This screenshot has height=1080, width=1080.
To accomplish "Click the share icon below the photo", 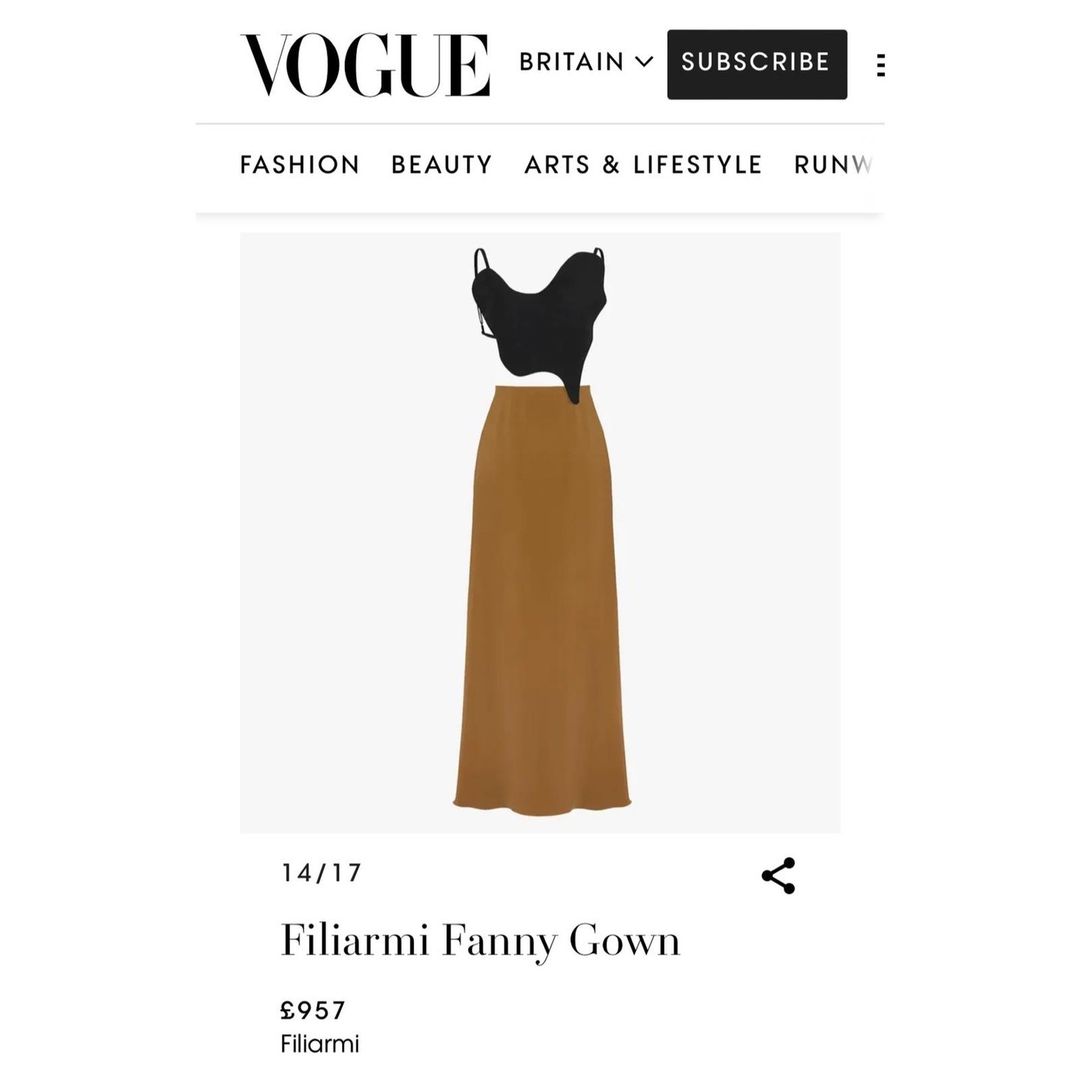I will click(778, 875).
